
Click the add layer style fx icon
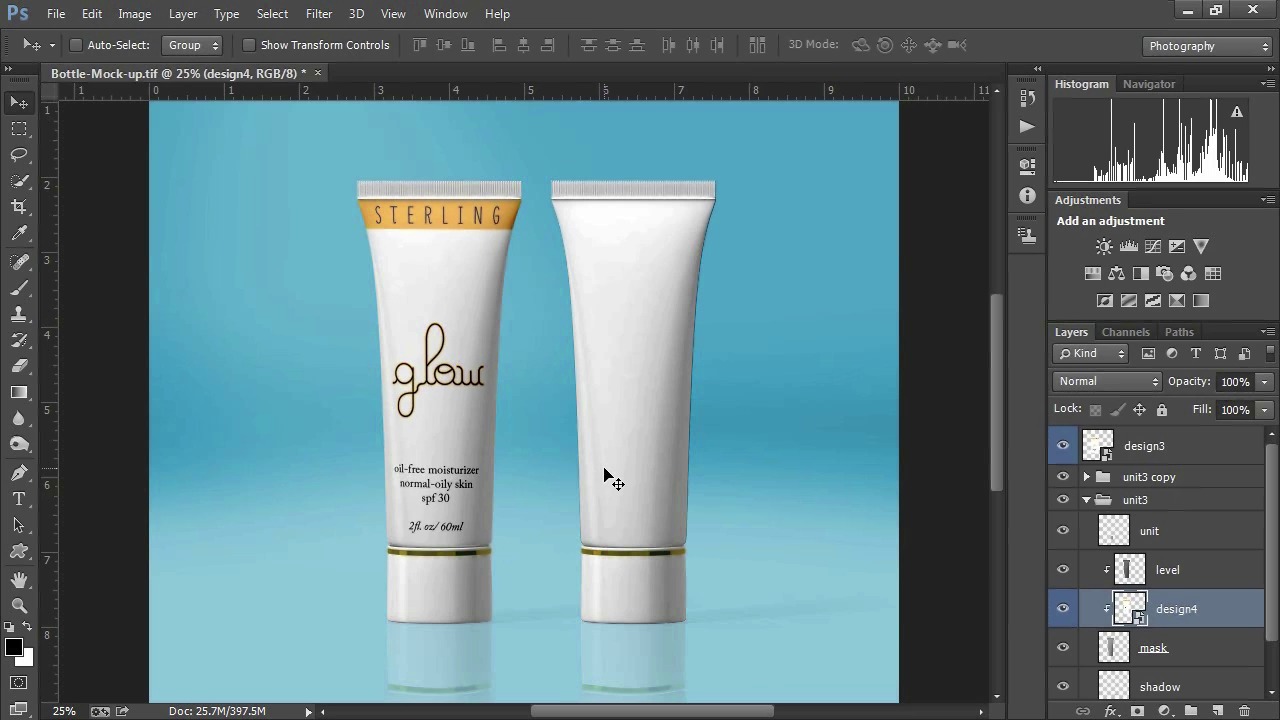click(1110, 711)
